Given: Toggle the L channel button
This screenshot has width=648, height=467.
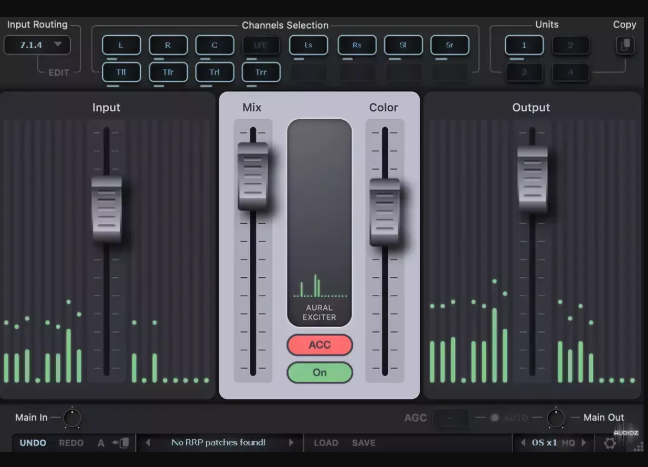Looking at the screenshot, I should click(121, 45).
